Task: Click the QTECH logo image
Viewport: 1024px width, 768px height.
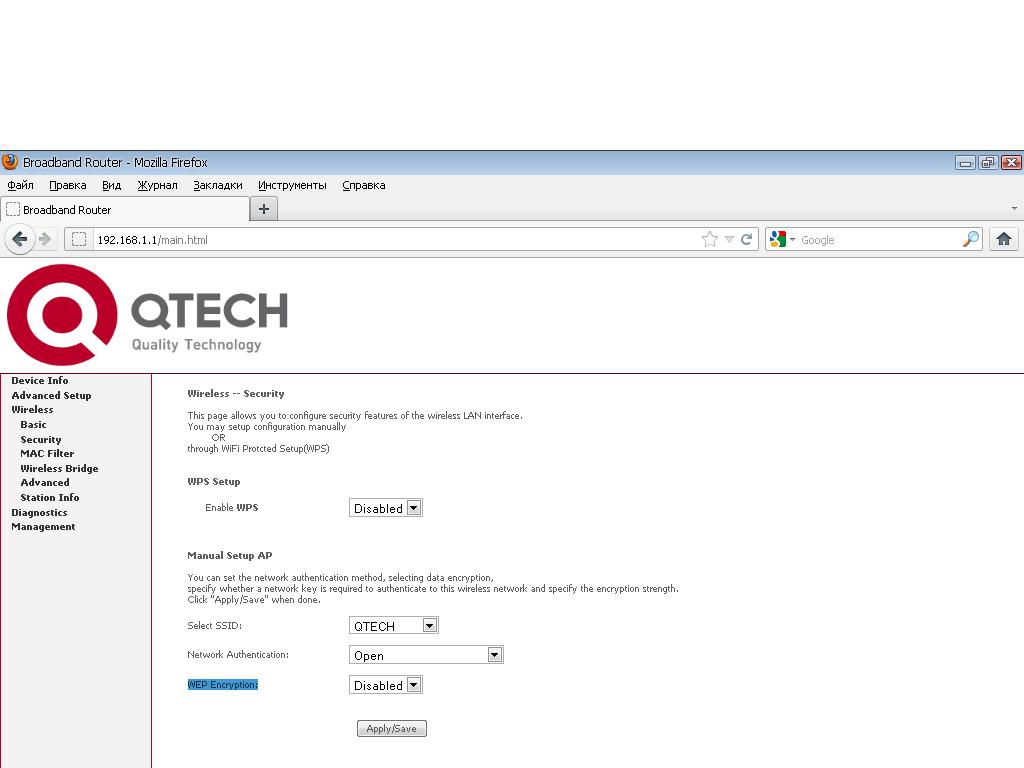Action: 148,315
